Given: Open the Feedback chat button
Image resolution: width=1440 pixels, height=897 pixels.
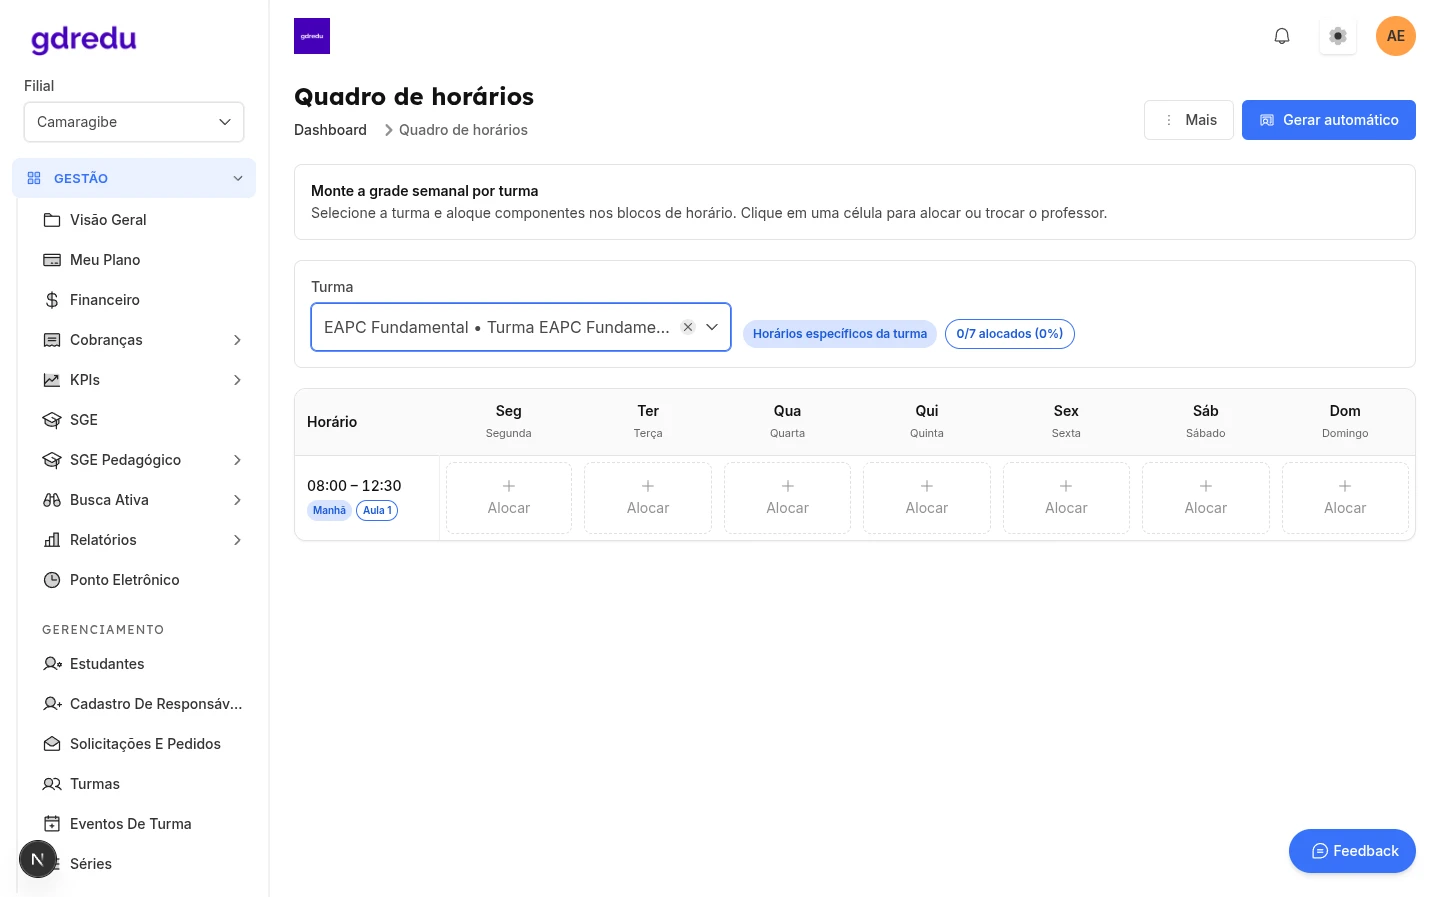Looking at the screenshot, I should pos(1352,851).
